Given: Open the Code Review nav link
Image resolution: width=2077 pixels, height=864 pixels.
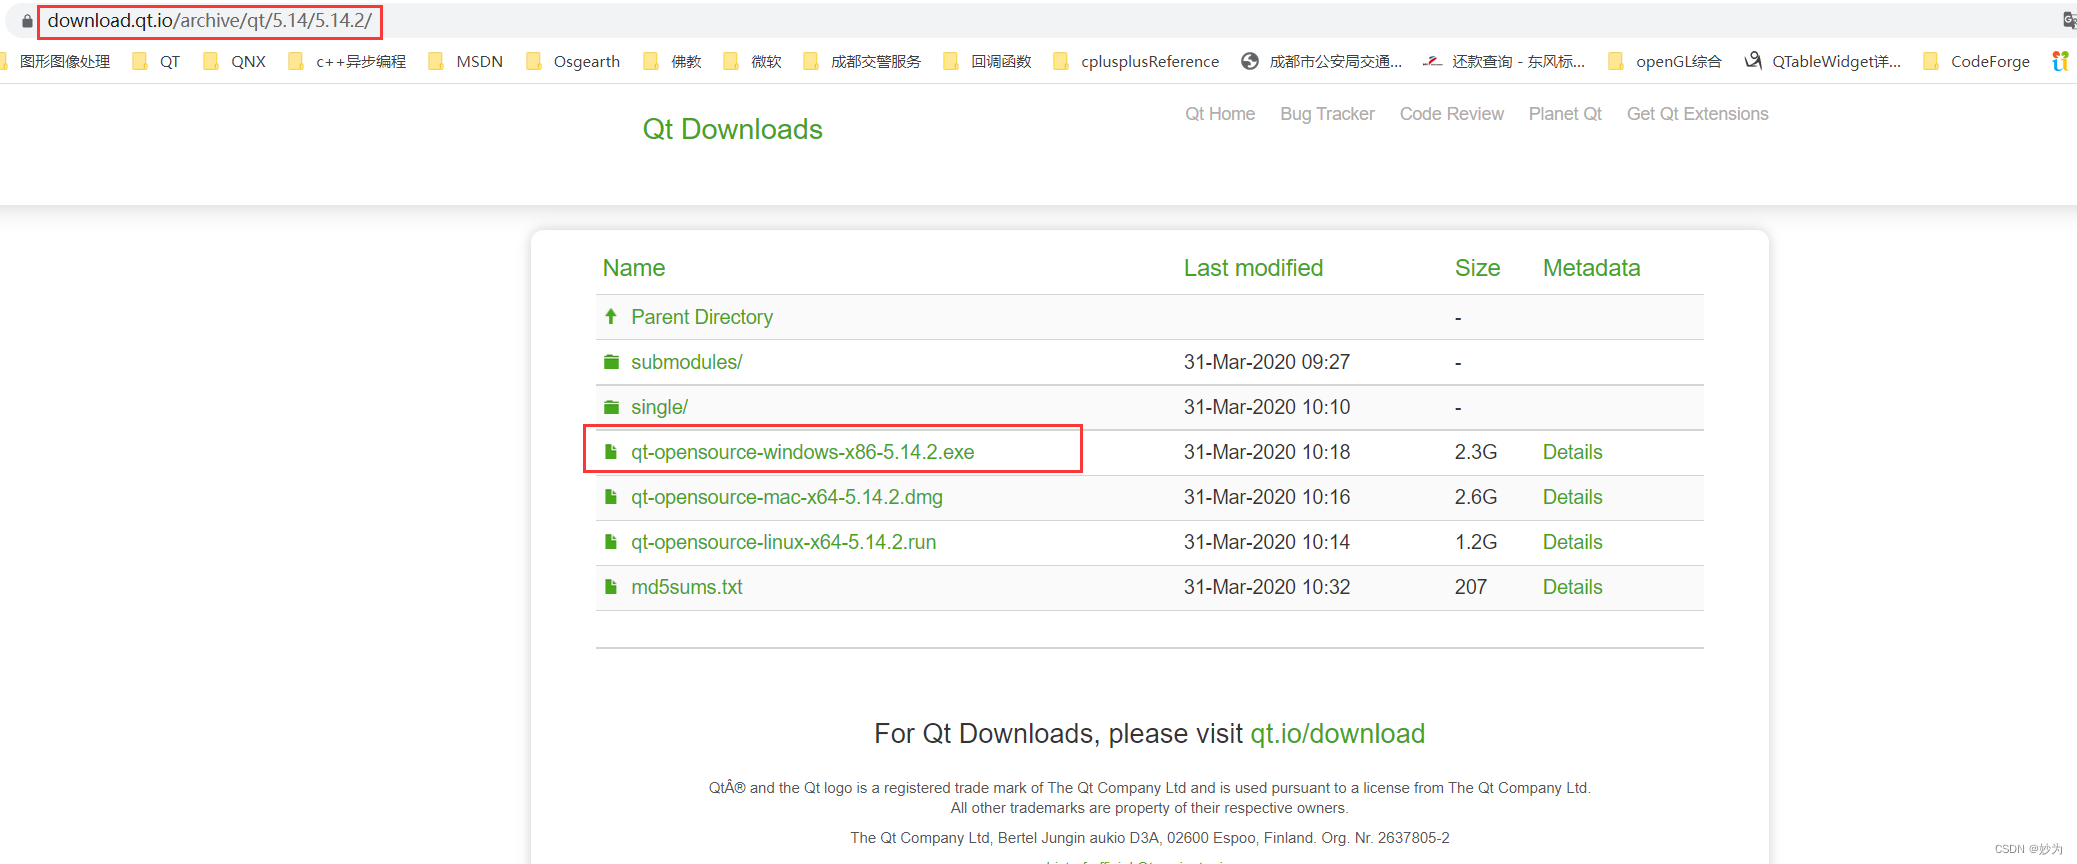Looking at the screenshot, I should tap(1451, 114).
